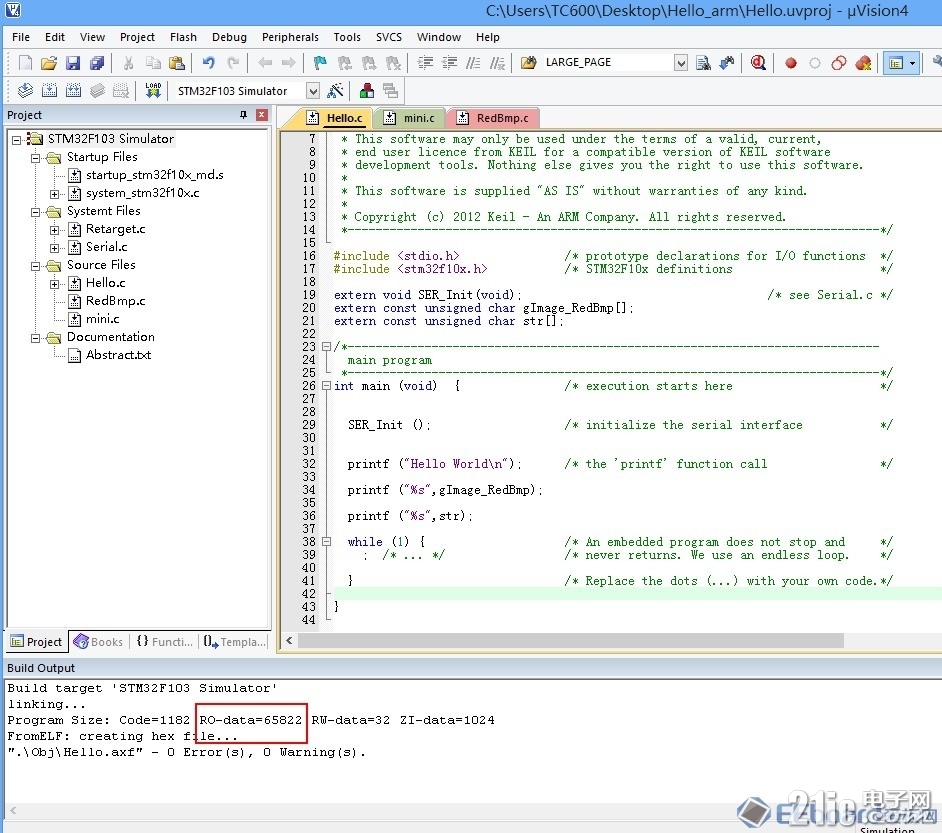Save the current file using the floppy icon
Screen dimensions: 942x833
point(73,62)
